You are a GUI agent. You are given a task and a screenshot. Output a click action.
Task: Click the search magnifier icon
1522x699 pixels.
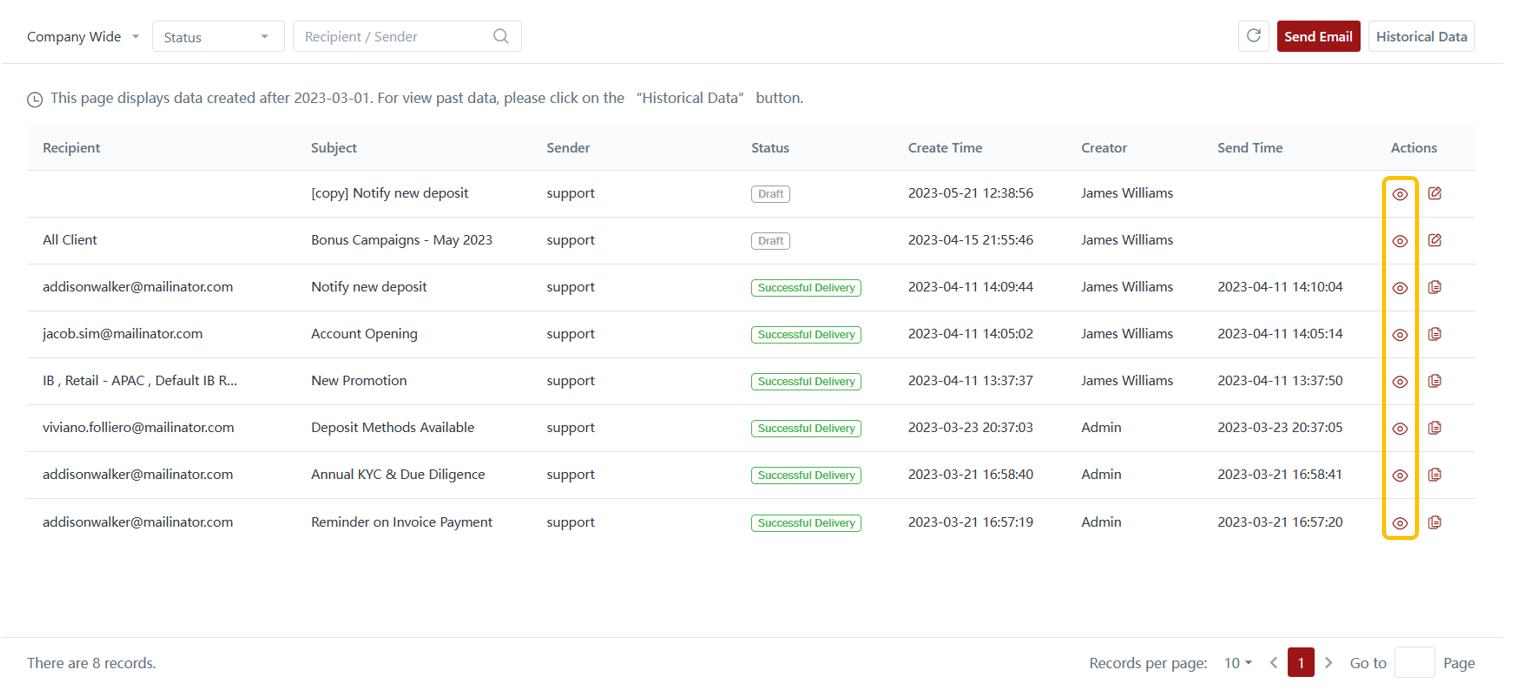coord(501,37)
